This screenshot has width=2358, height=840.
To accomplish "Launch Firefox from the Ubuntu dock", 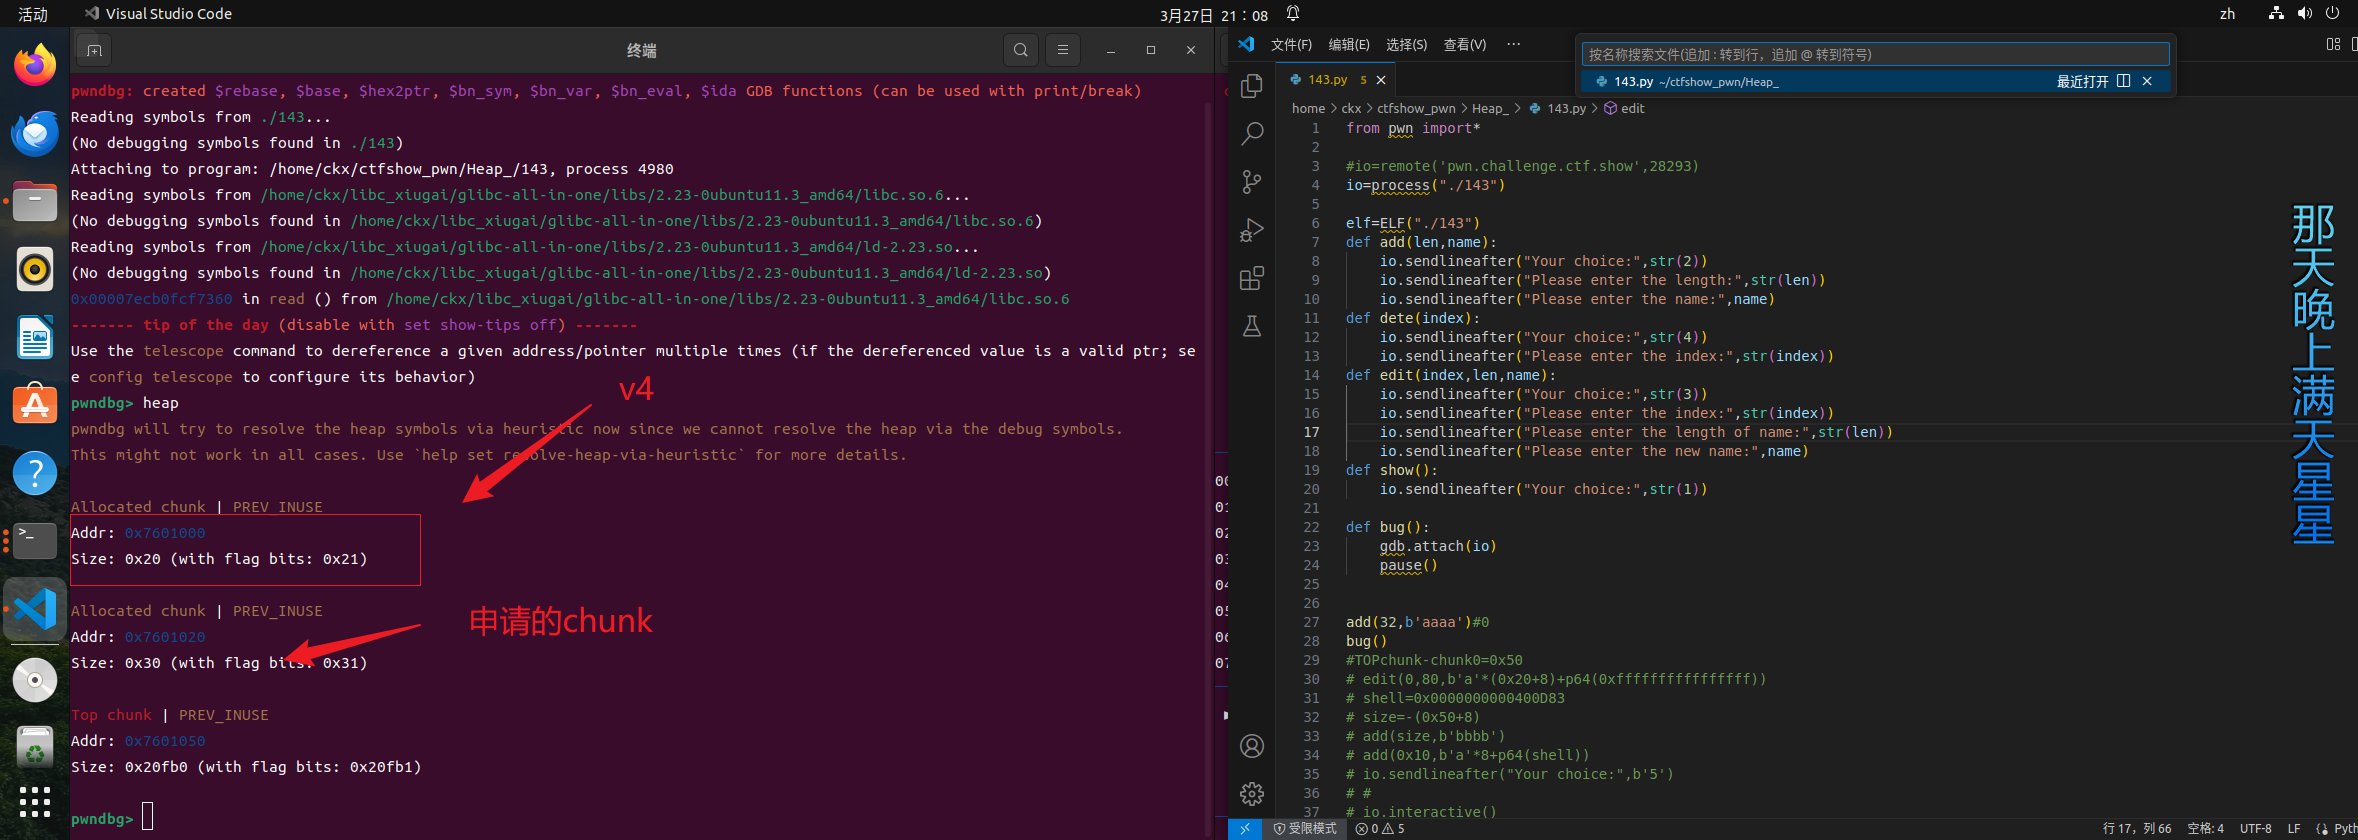I will tap(35, 66).
